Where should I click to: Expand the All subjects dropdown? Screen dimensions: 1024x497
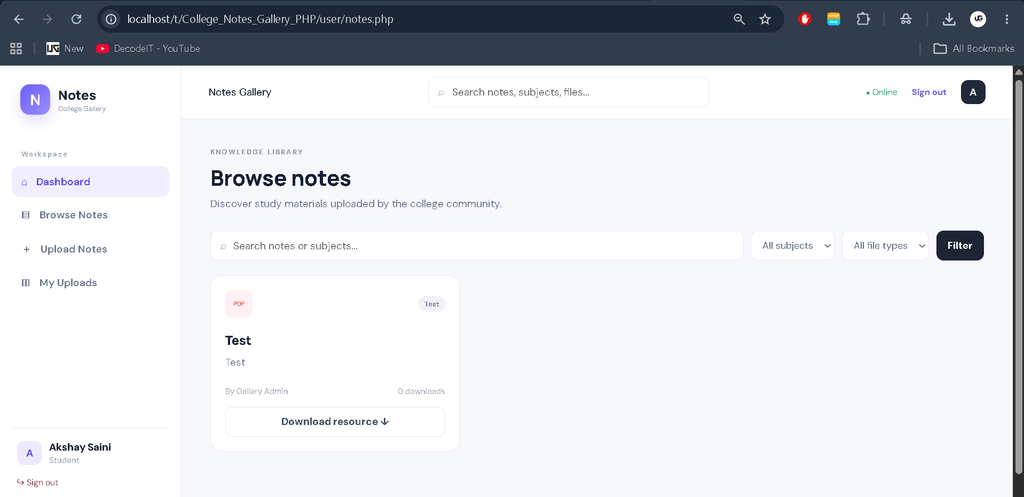pyautogui.click(x=792, y=246)
